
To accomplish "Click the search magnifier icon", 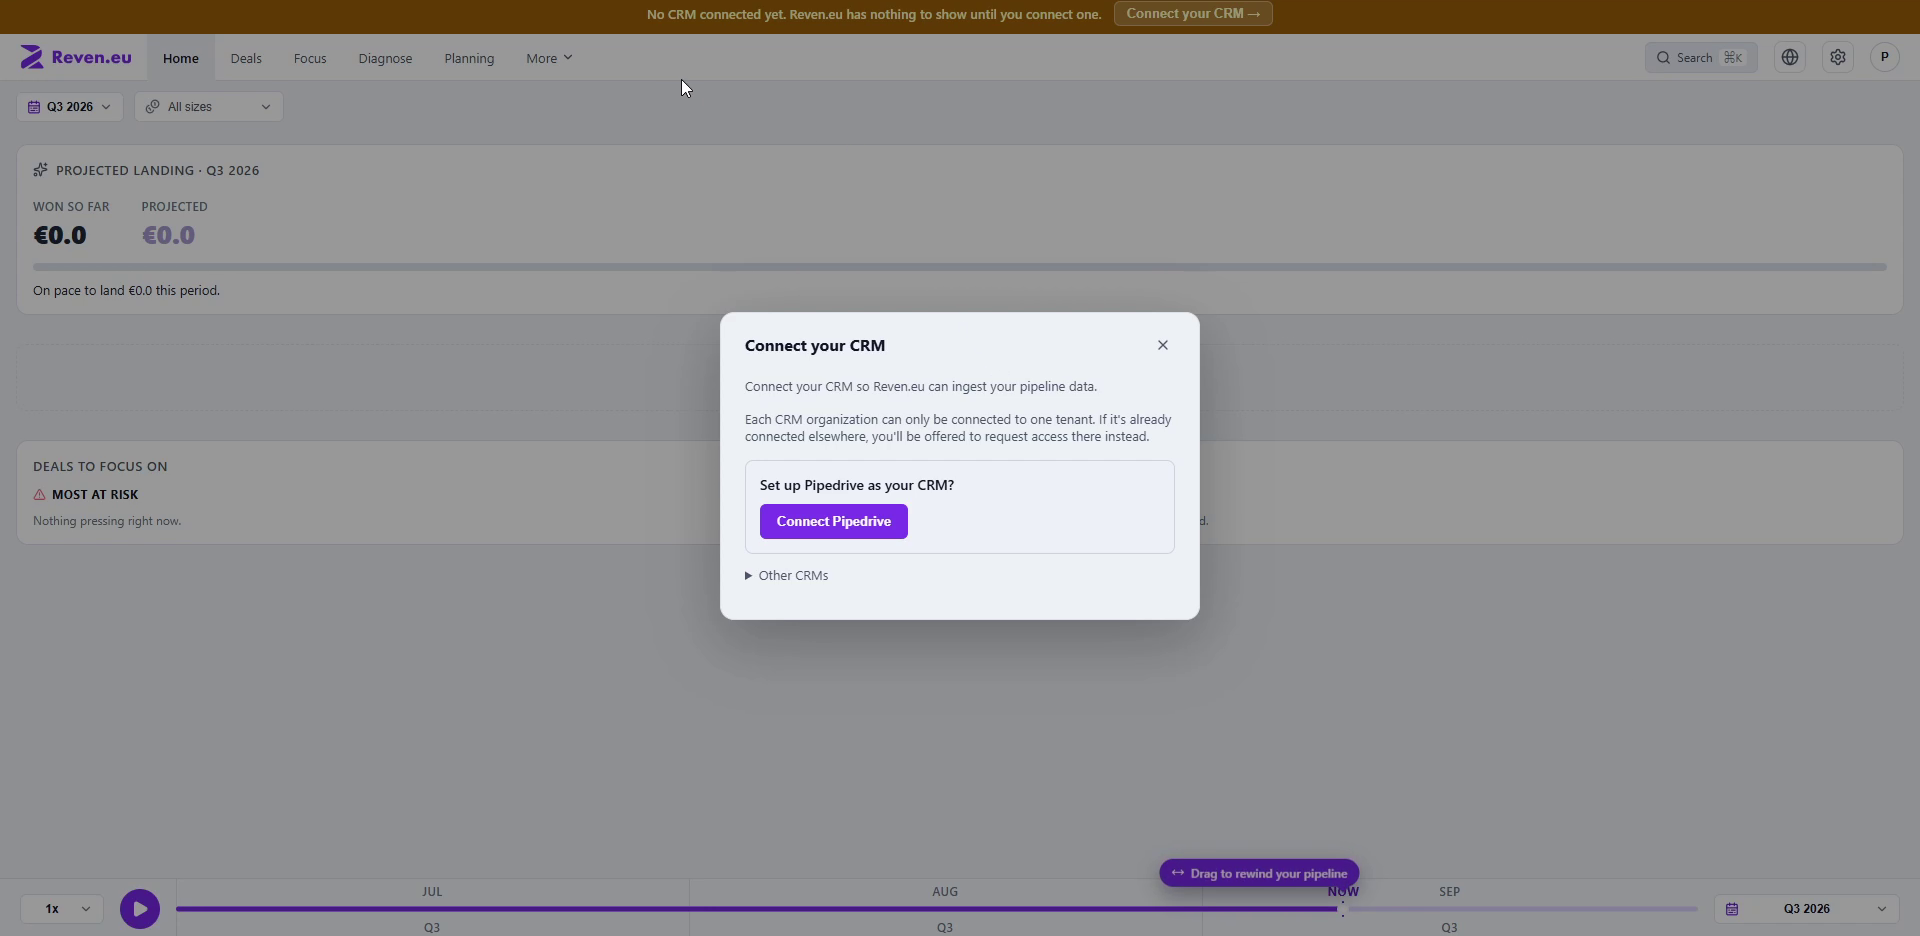I will pyautogui.click(x=1664, y=58).
